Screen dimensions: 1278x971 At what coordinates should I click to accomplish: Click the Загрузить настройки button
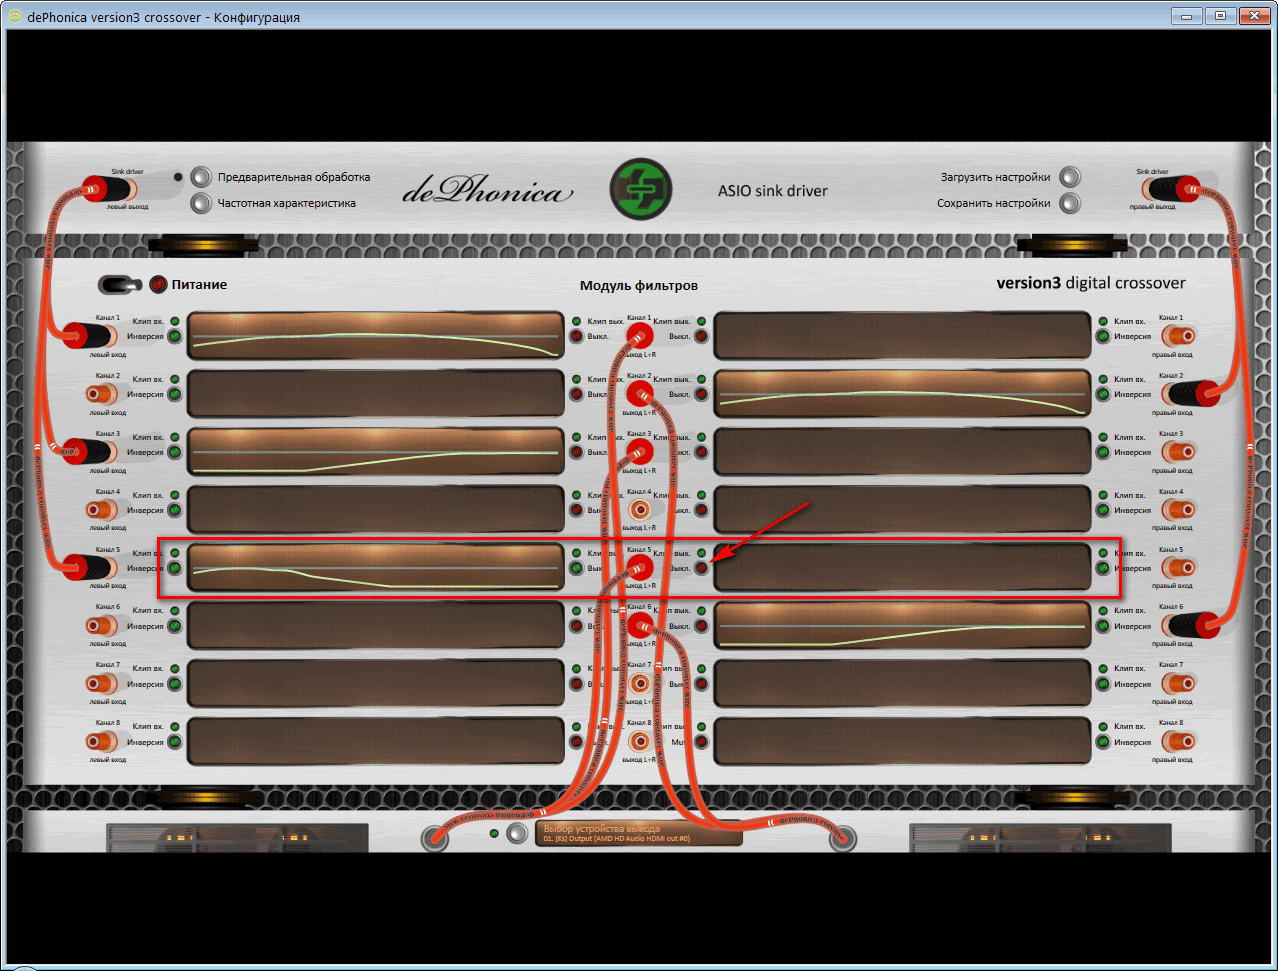(1070, 177)
